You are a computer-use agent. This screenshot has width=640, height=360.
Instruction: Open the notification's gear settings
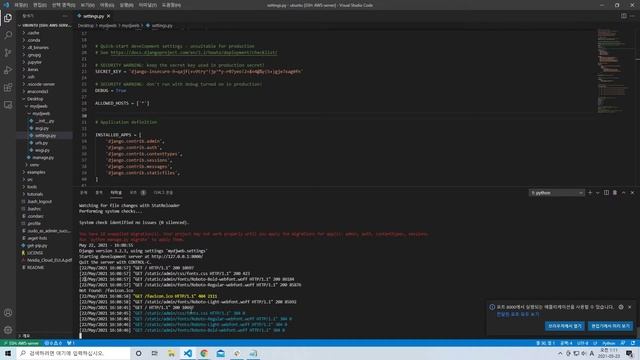(x=621, y=307)
